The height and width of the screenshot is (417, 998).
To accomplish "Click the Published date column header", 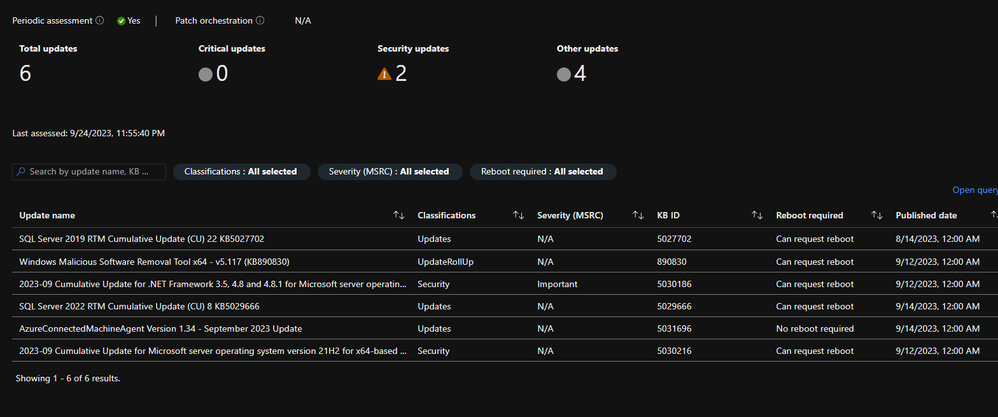I will 926,216.
